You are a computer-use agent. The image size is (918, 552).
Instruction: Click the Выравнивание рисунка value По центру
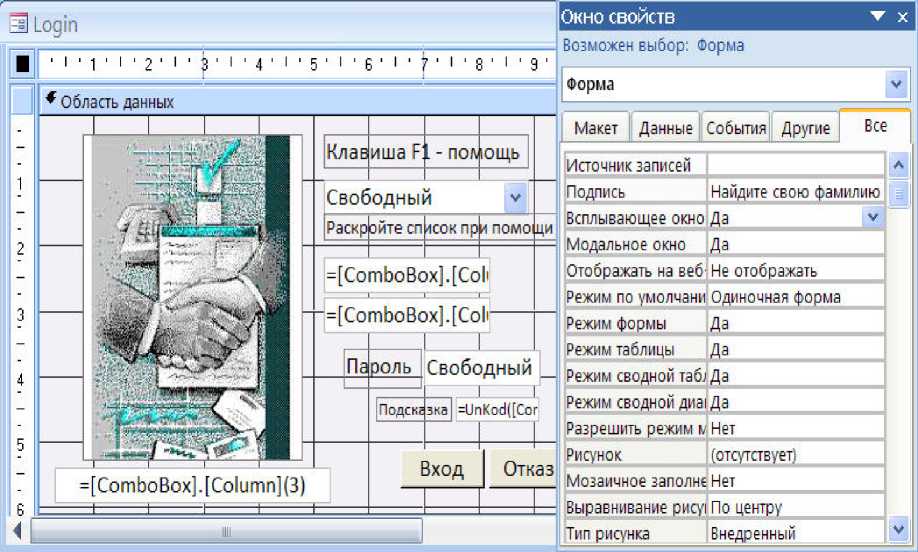point(796,508)
